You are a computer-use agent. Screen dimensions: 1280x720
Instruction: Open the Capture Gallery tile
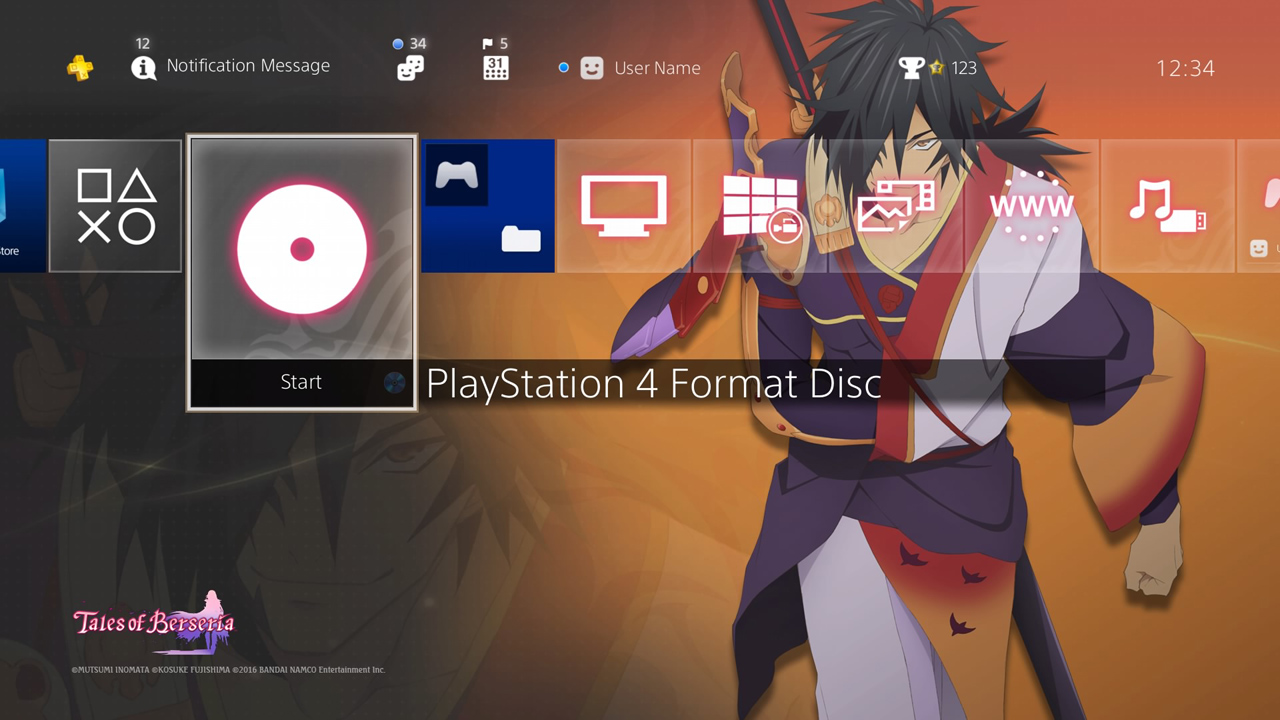[x=896, y=206]
